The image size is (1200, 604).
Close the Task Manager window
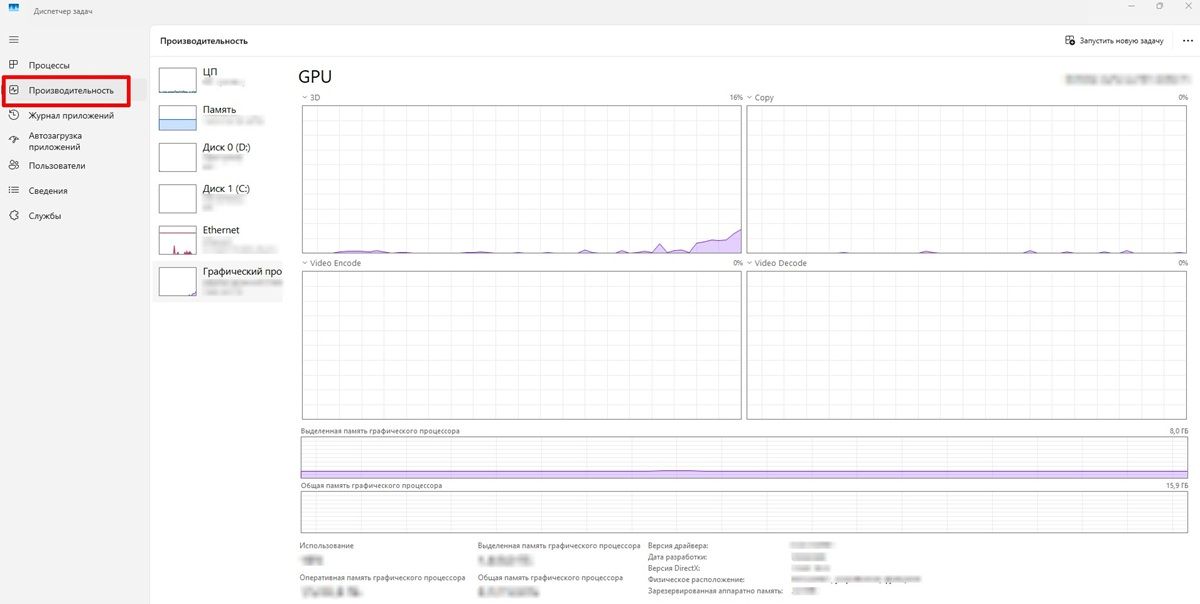pyautogui.click(x=1187, y=6)
